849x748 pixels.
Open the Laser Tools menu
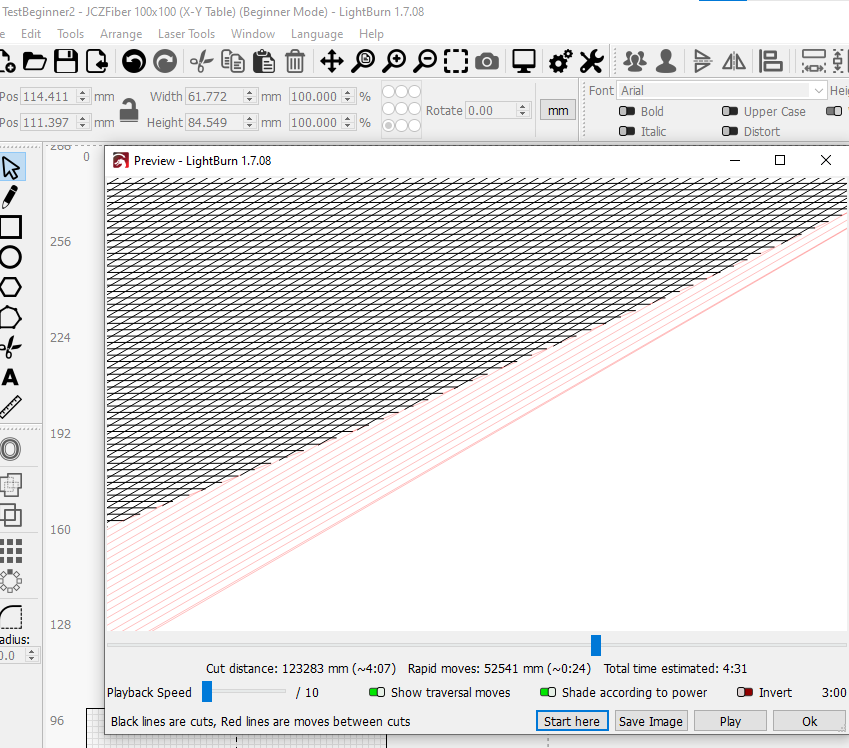tap(185, 33)
